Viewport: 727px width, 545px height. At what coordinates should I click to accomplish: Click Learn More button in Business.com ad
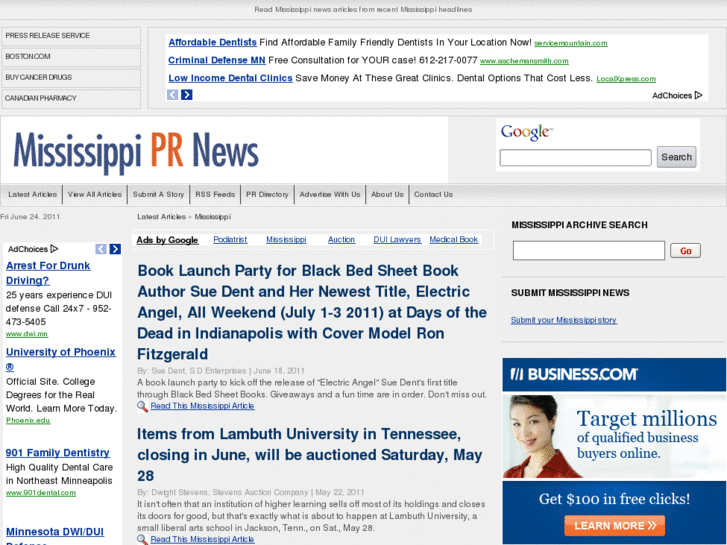coord(614,526)
